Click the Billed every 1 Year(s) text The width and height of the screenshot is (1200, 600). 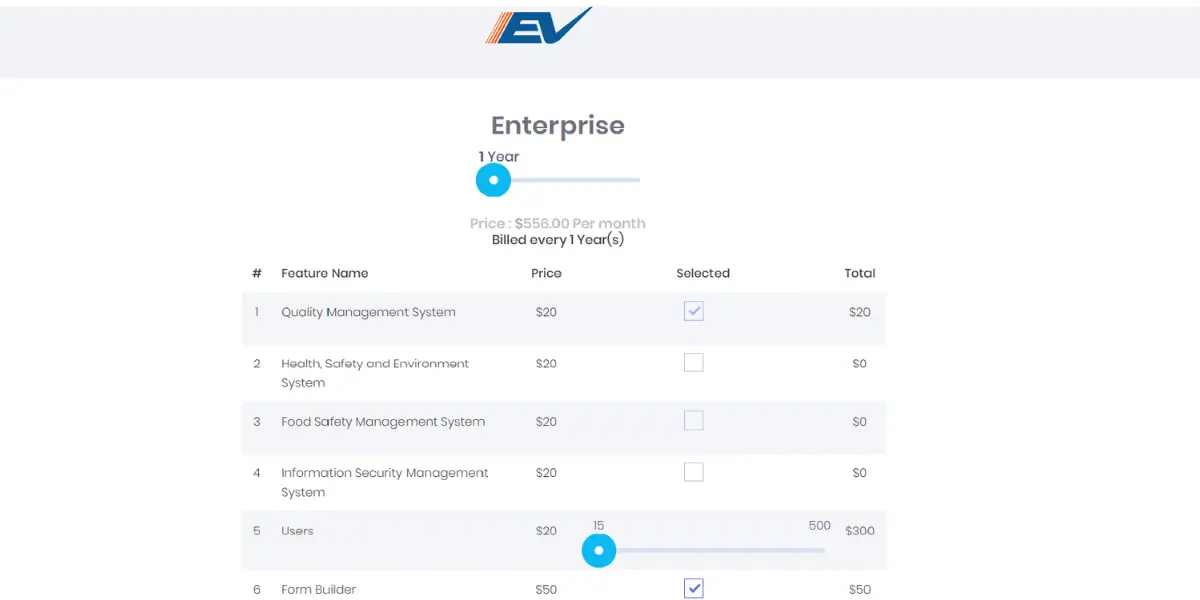pos(558,240)
